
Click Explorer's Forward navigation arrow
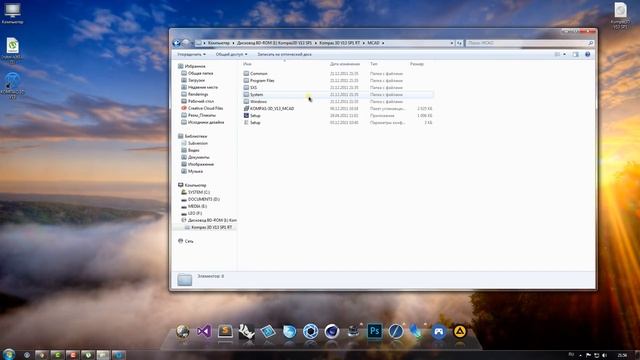click(x=185, y=43)
